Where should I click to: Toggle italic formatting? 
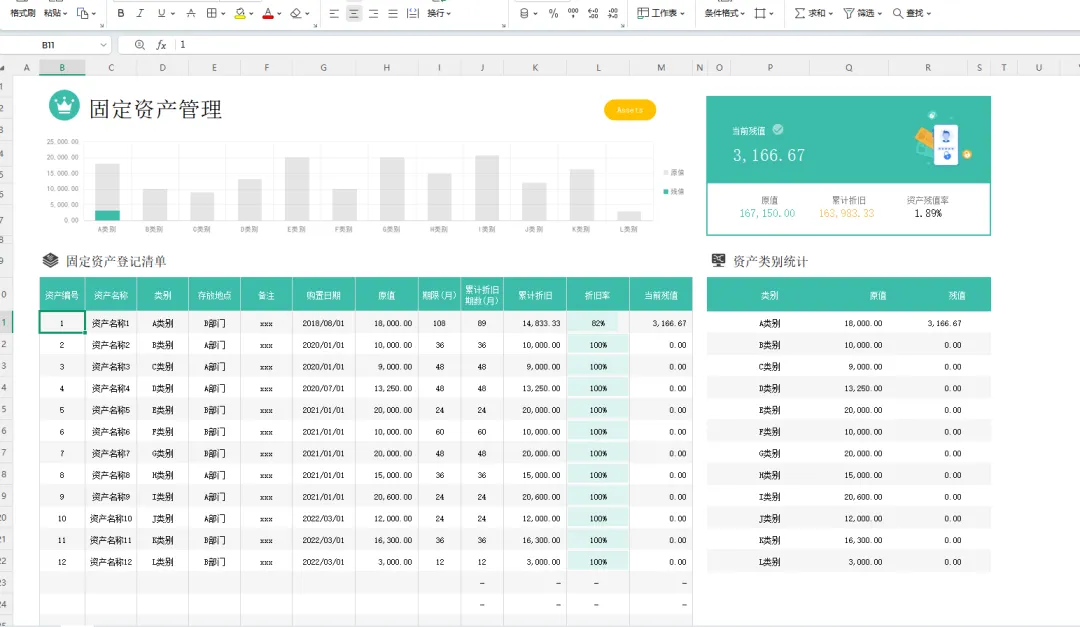click(x=140, y=13)
